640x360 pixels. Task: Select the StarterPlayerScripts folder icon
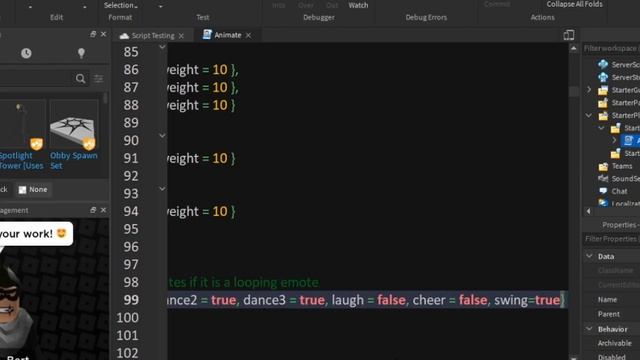[x=615, y=153]
